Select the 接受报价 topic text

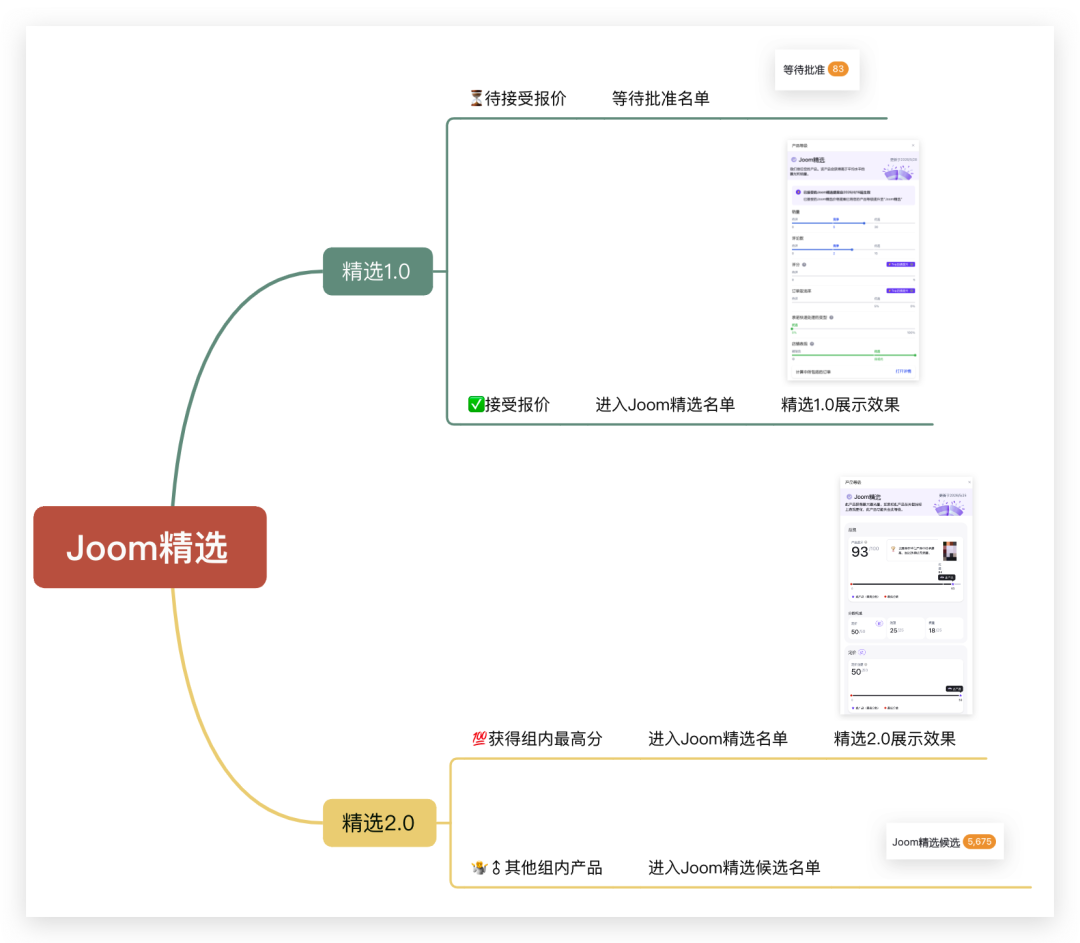tap(517, 404)
